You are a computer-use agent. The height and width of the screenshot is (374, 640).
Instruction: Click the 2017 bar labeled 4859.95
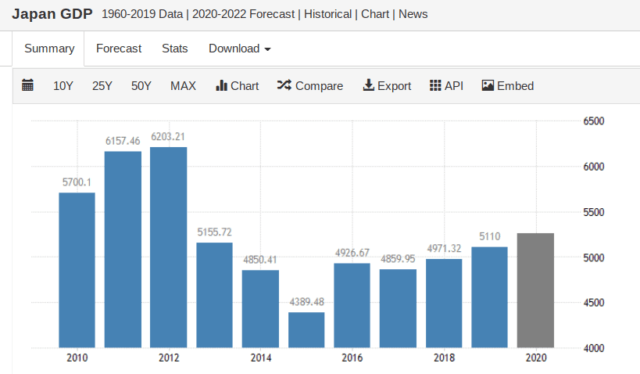click(398, 308)
